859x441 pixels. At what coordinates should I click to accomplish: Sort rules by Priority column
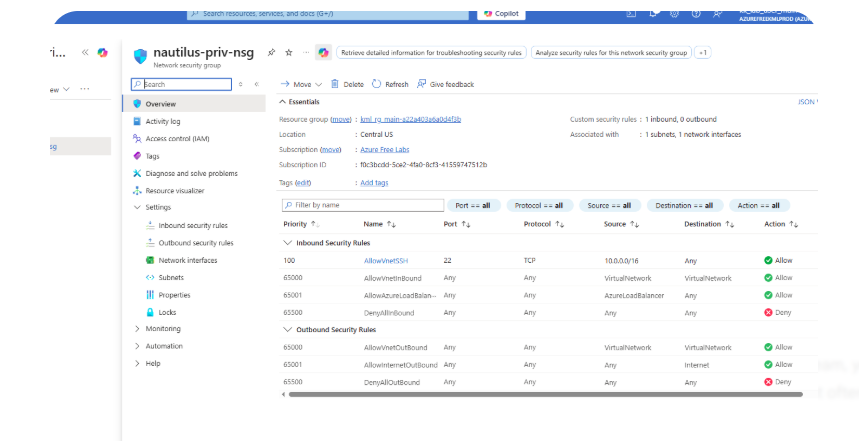tap(302, 225)
